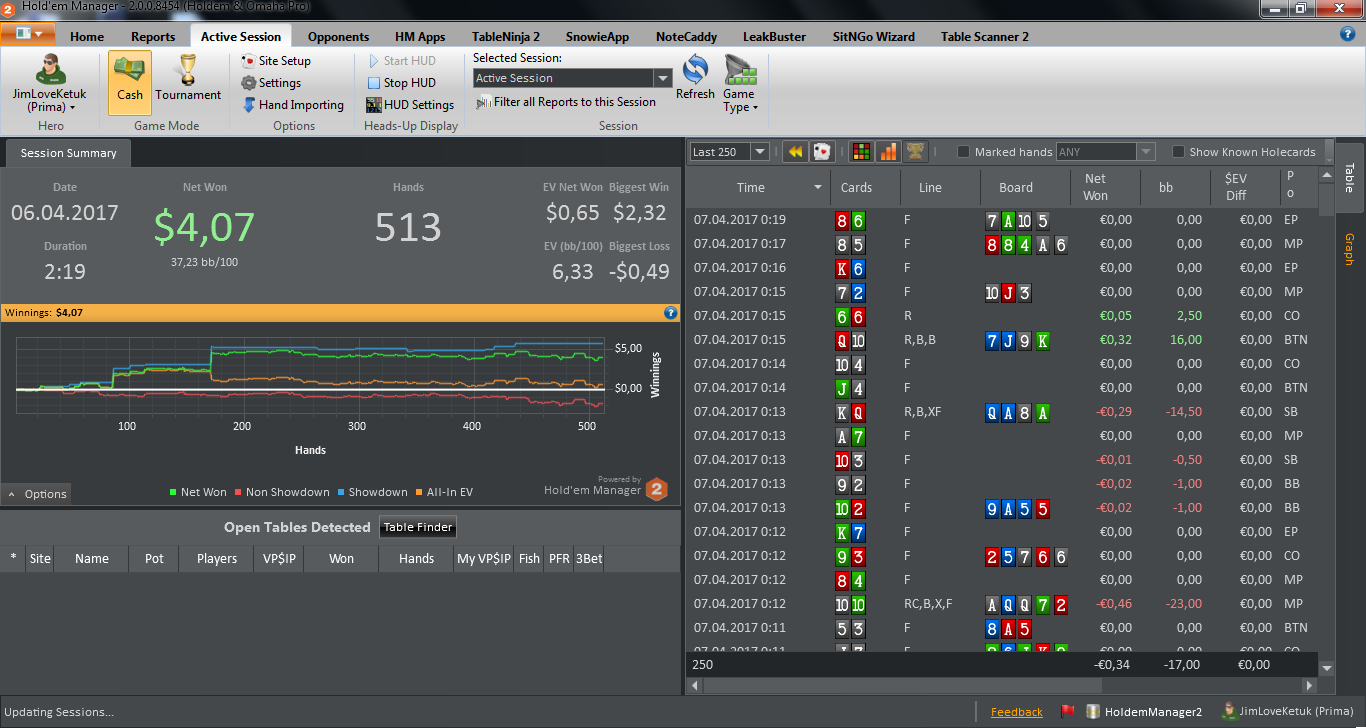1366x728 pixels.
Task: Open Site Setup options
Action: [276, 61]
